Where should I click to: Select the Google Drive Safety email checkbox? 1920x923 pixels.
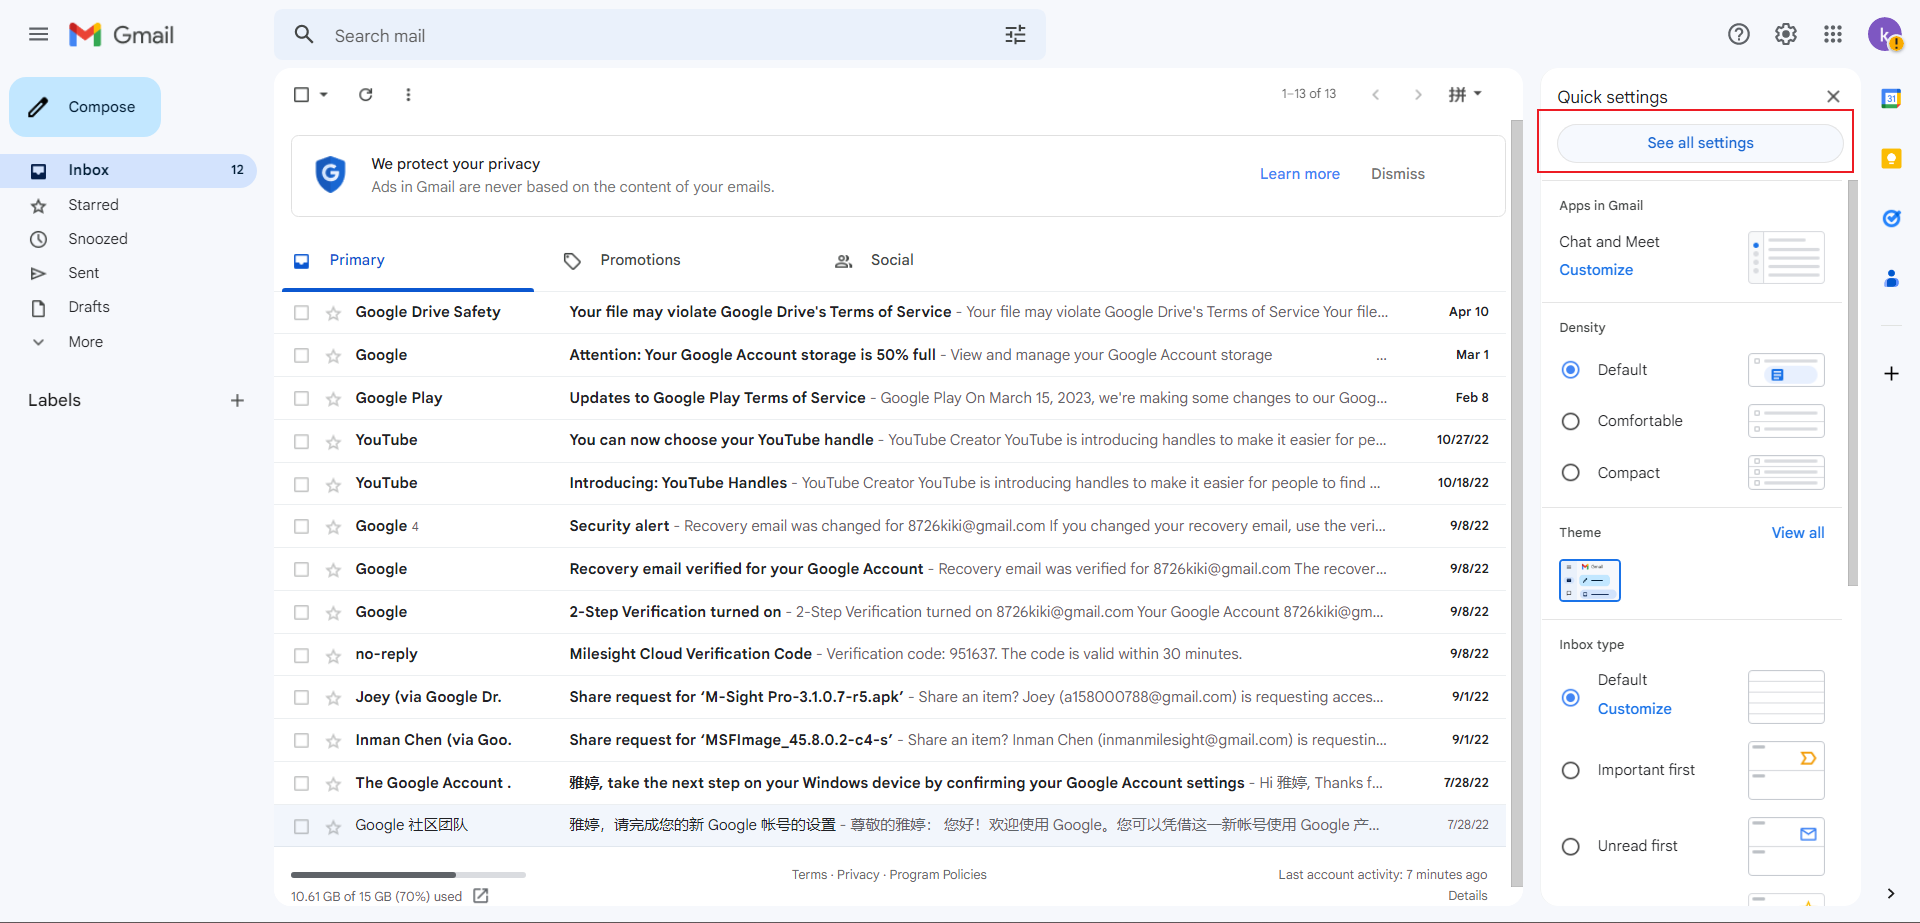click(301, 313)
